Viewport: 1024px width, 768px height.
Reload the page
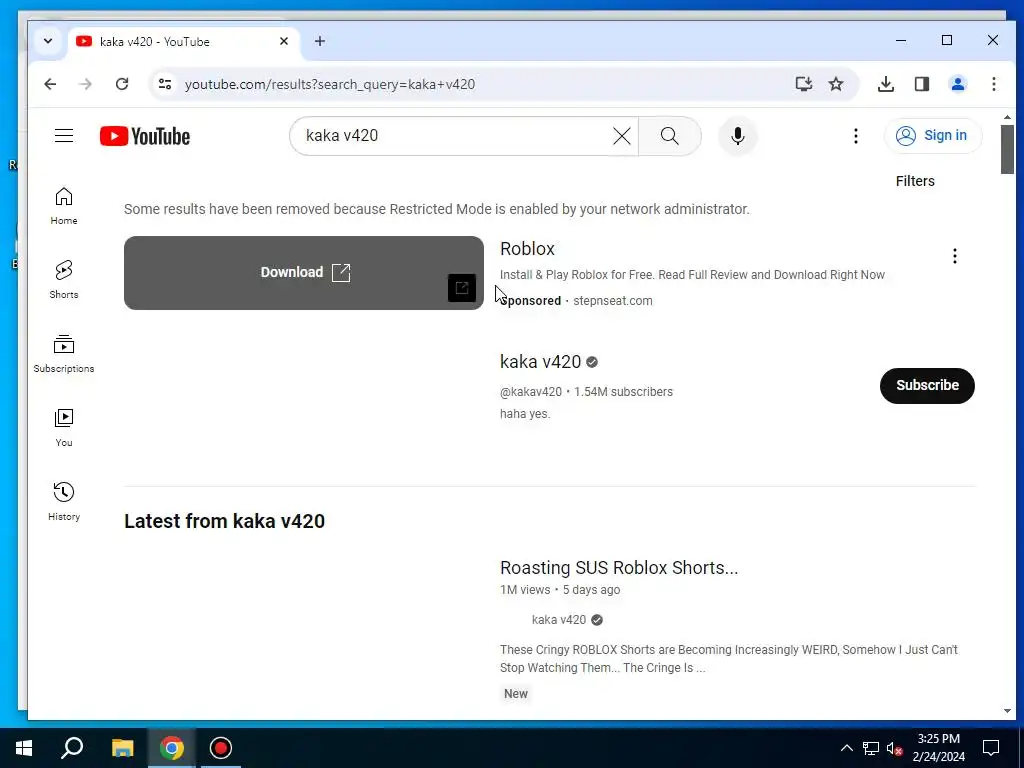pyautogui.click(x=122, y=84)
